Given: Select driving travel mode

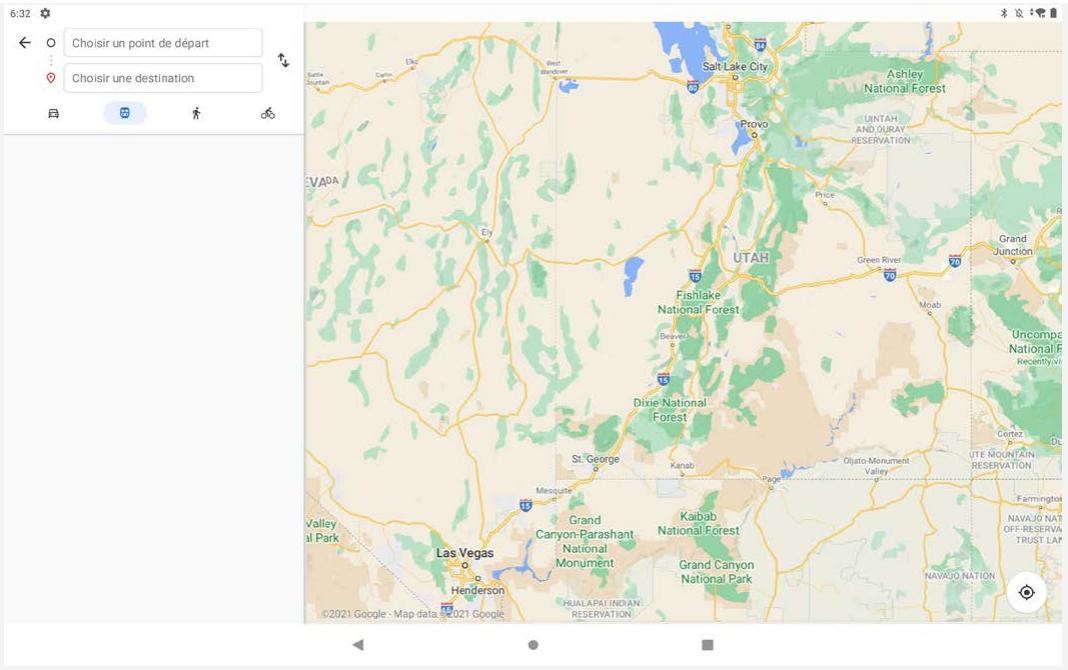Looking at the screenshot, I should [53, 113].
